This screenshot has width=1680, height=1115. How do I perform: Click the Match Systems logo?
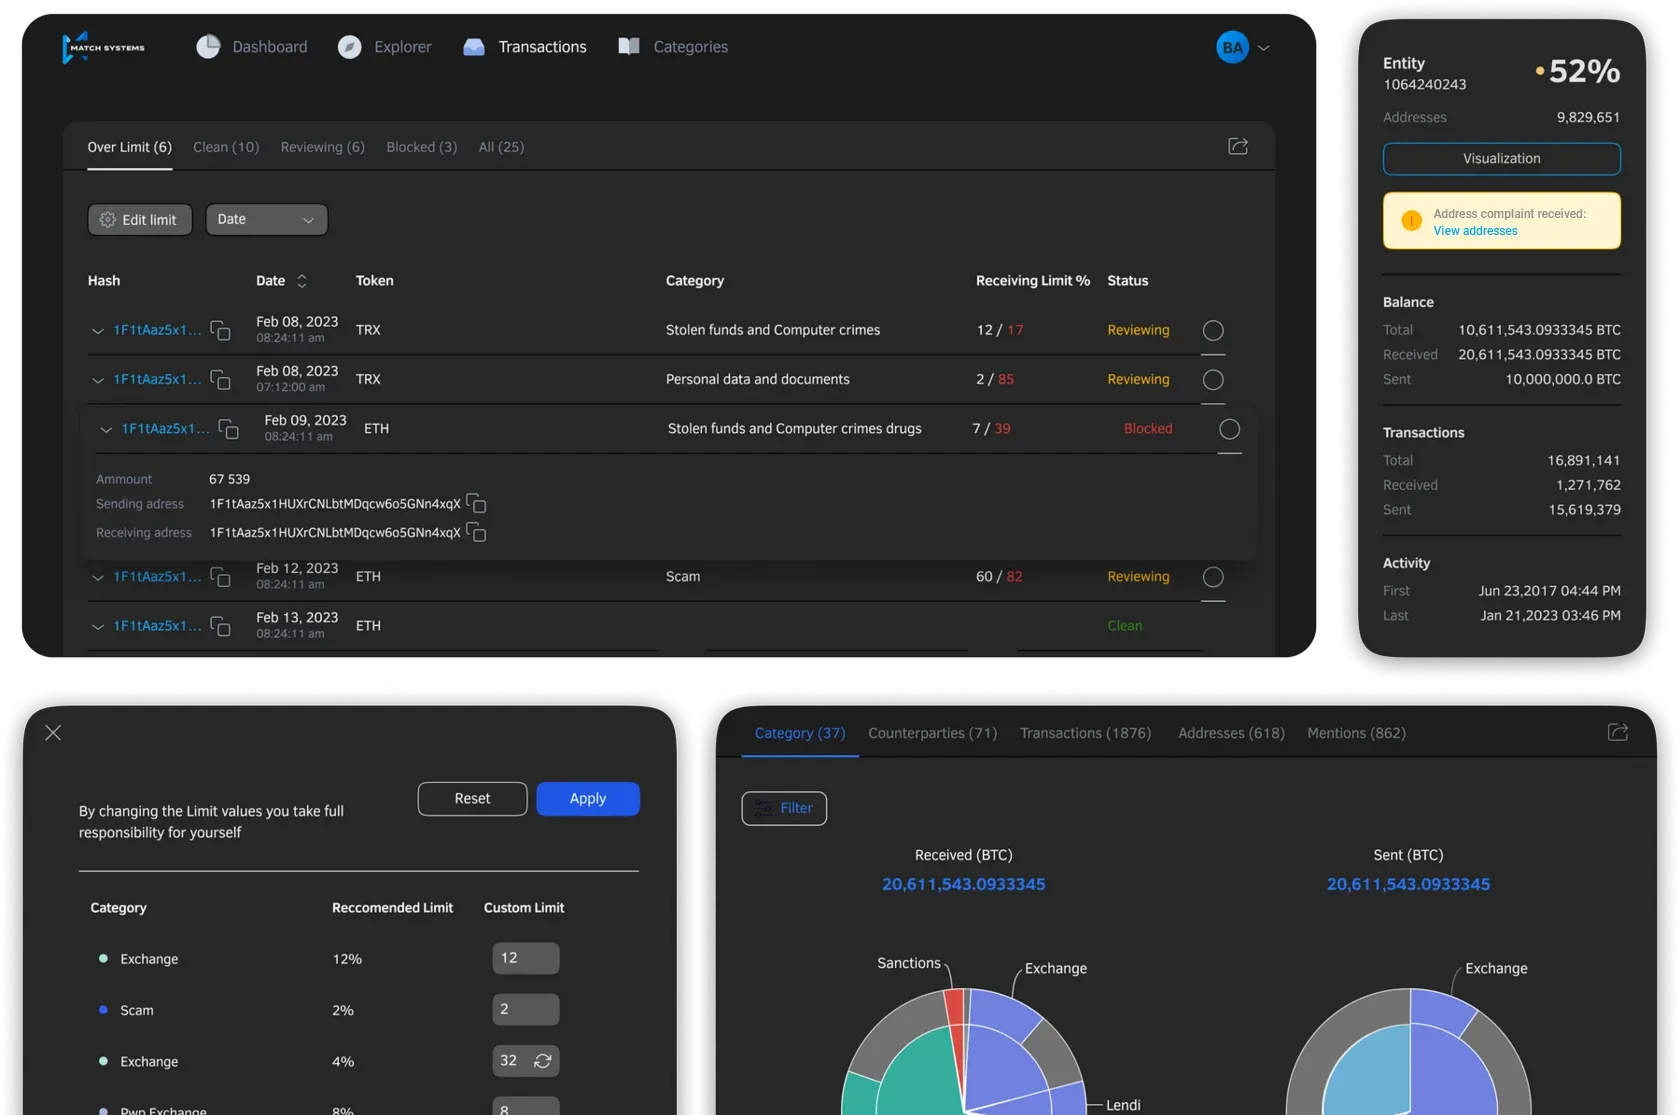(103, 47)
